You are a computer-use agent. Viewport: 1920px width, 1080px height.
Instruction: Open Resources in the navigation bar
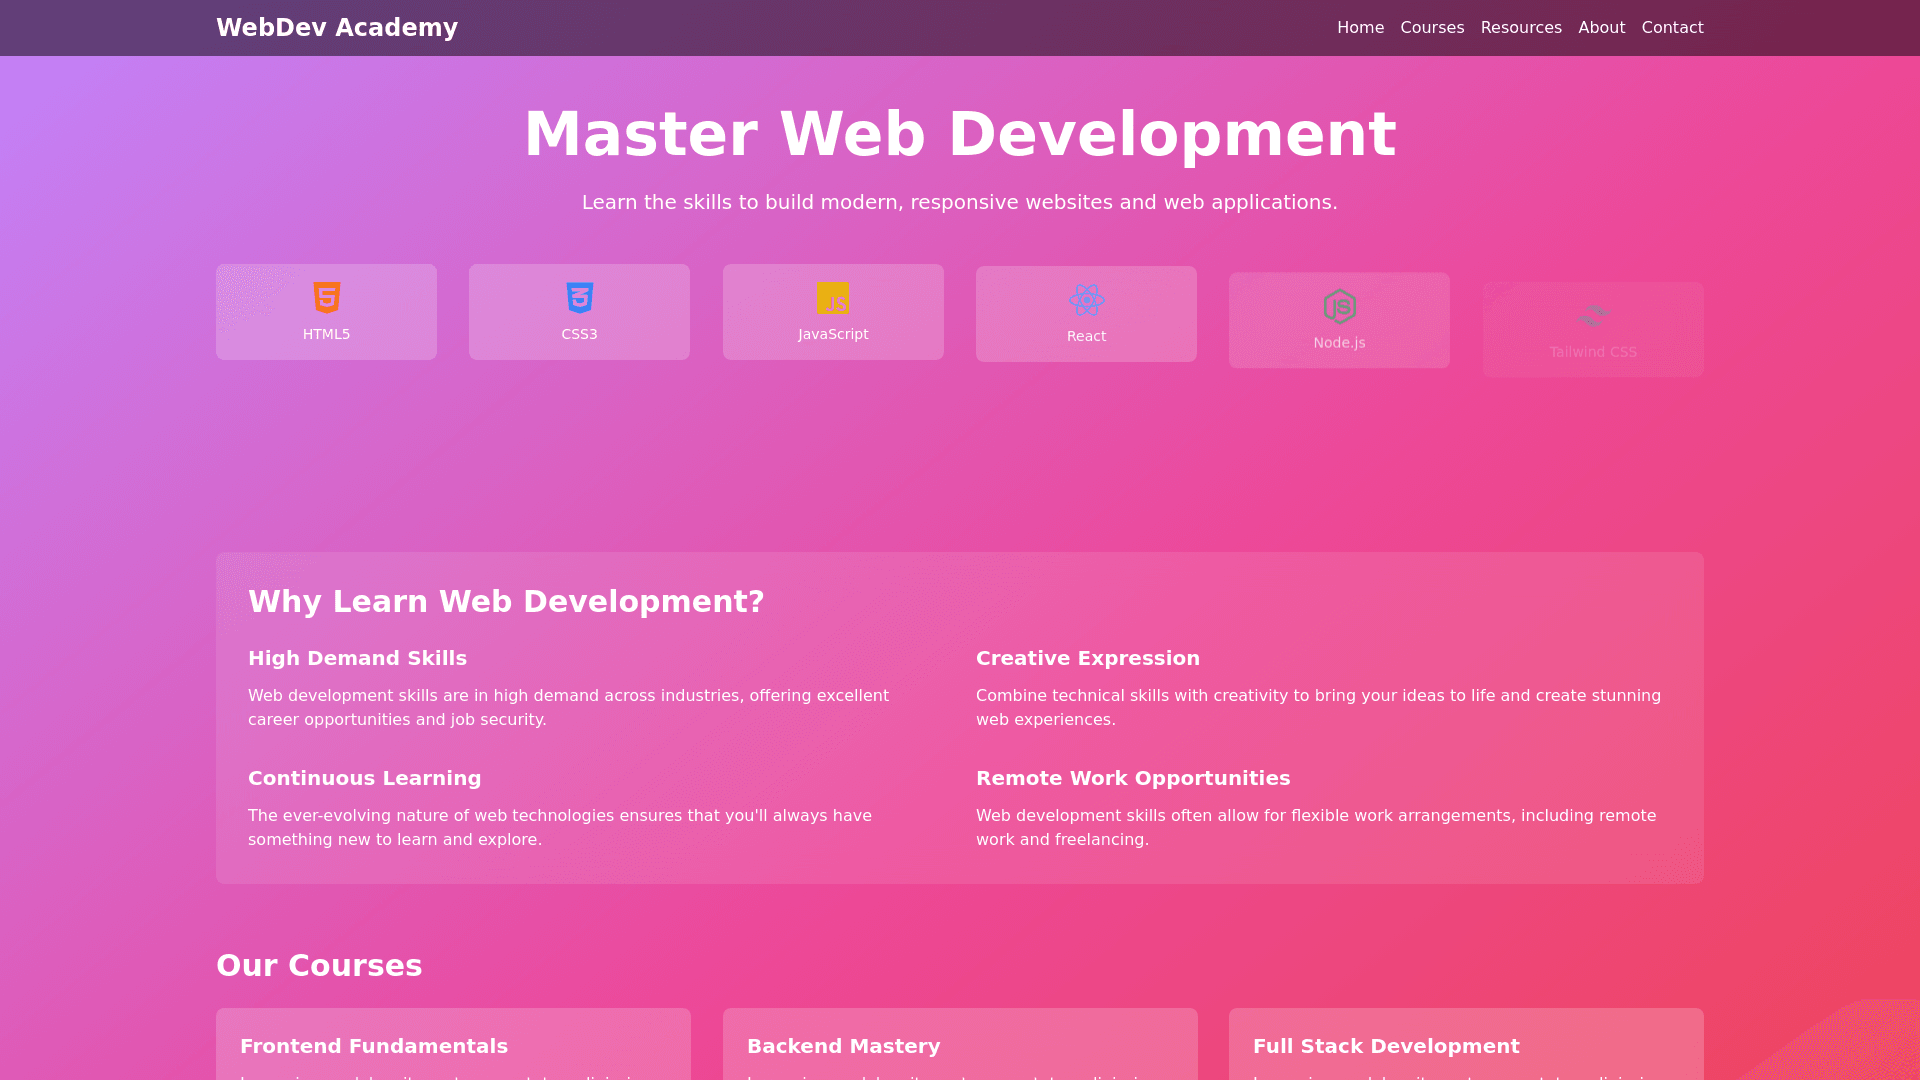[x=1521, y=28]
